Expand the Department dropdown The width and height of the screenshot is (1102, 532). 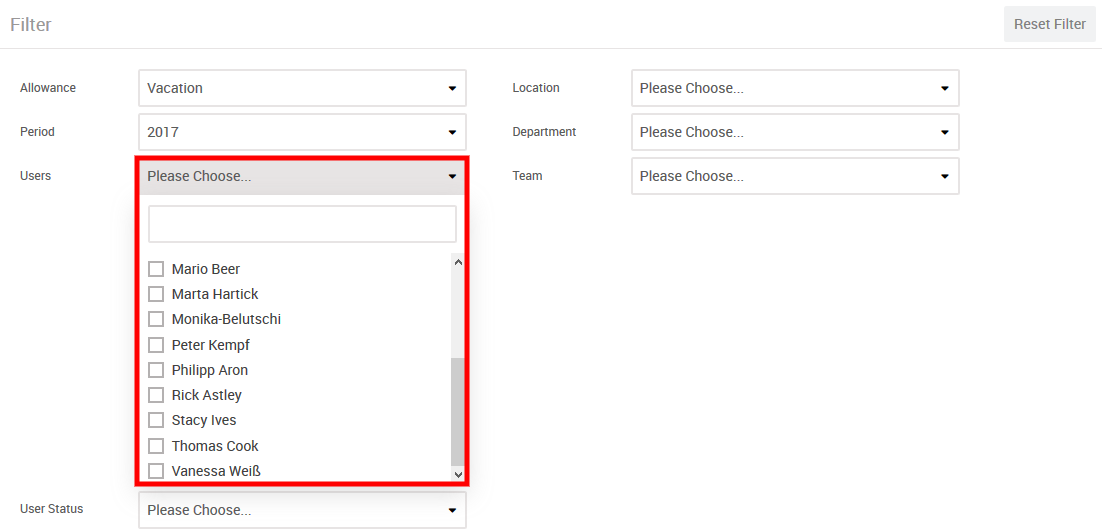pos(795,132)
